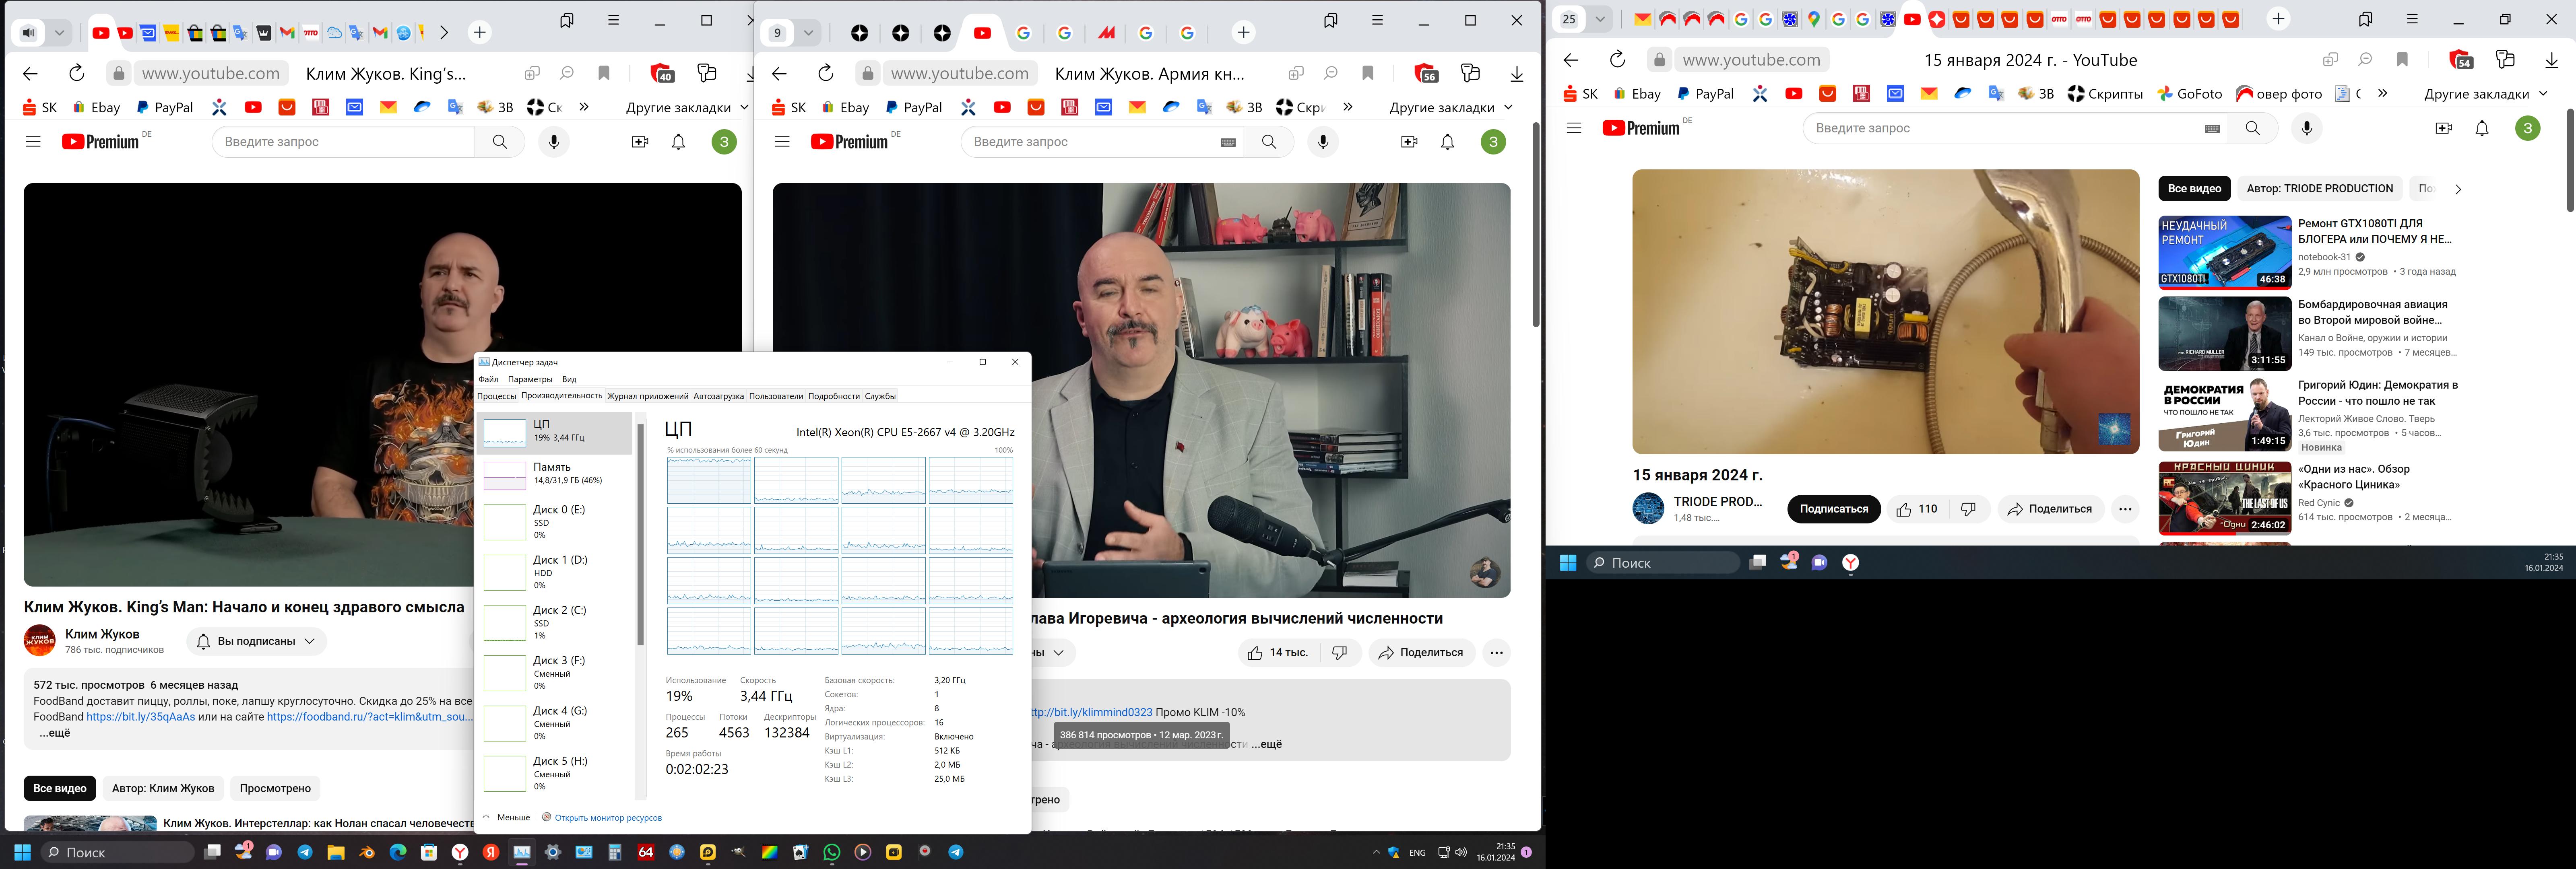Open Telegram from the Windows taskbar

pyautogui.click(x=305, y=852)
